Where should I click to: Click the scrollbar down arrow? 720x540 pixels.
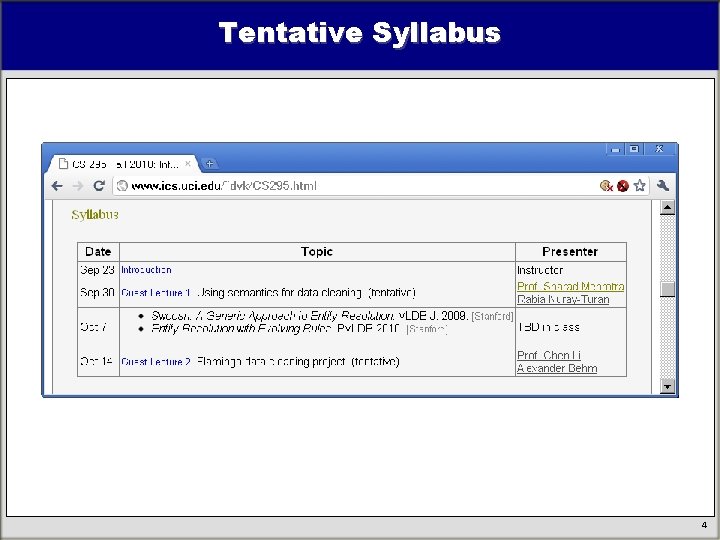(667, 387)
